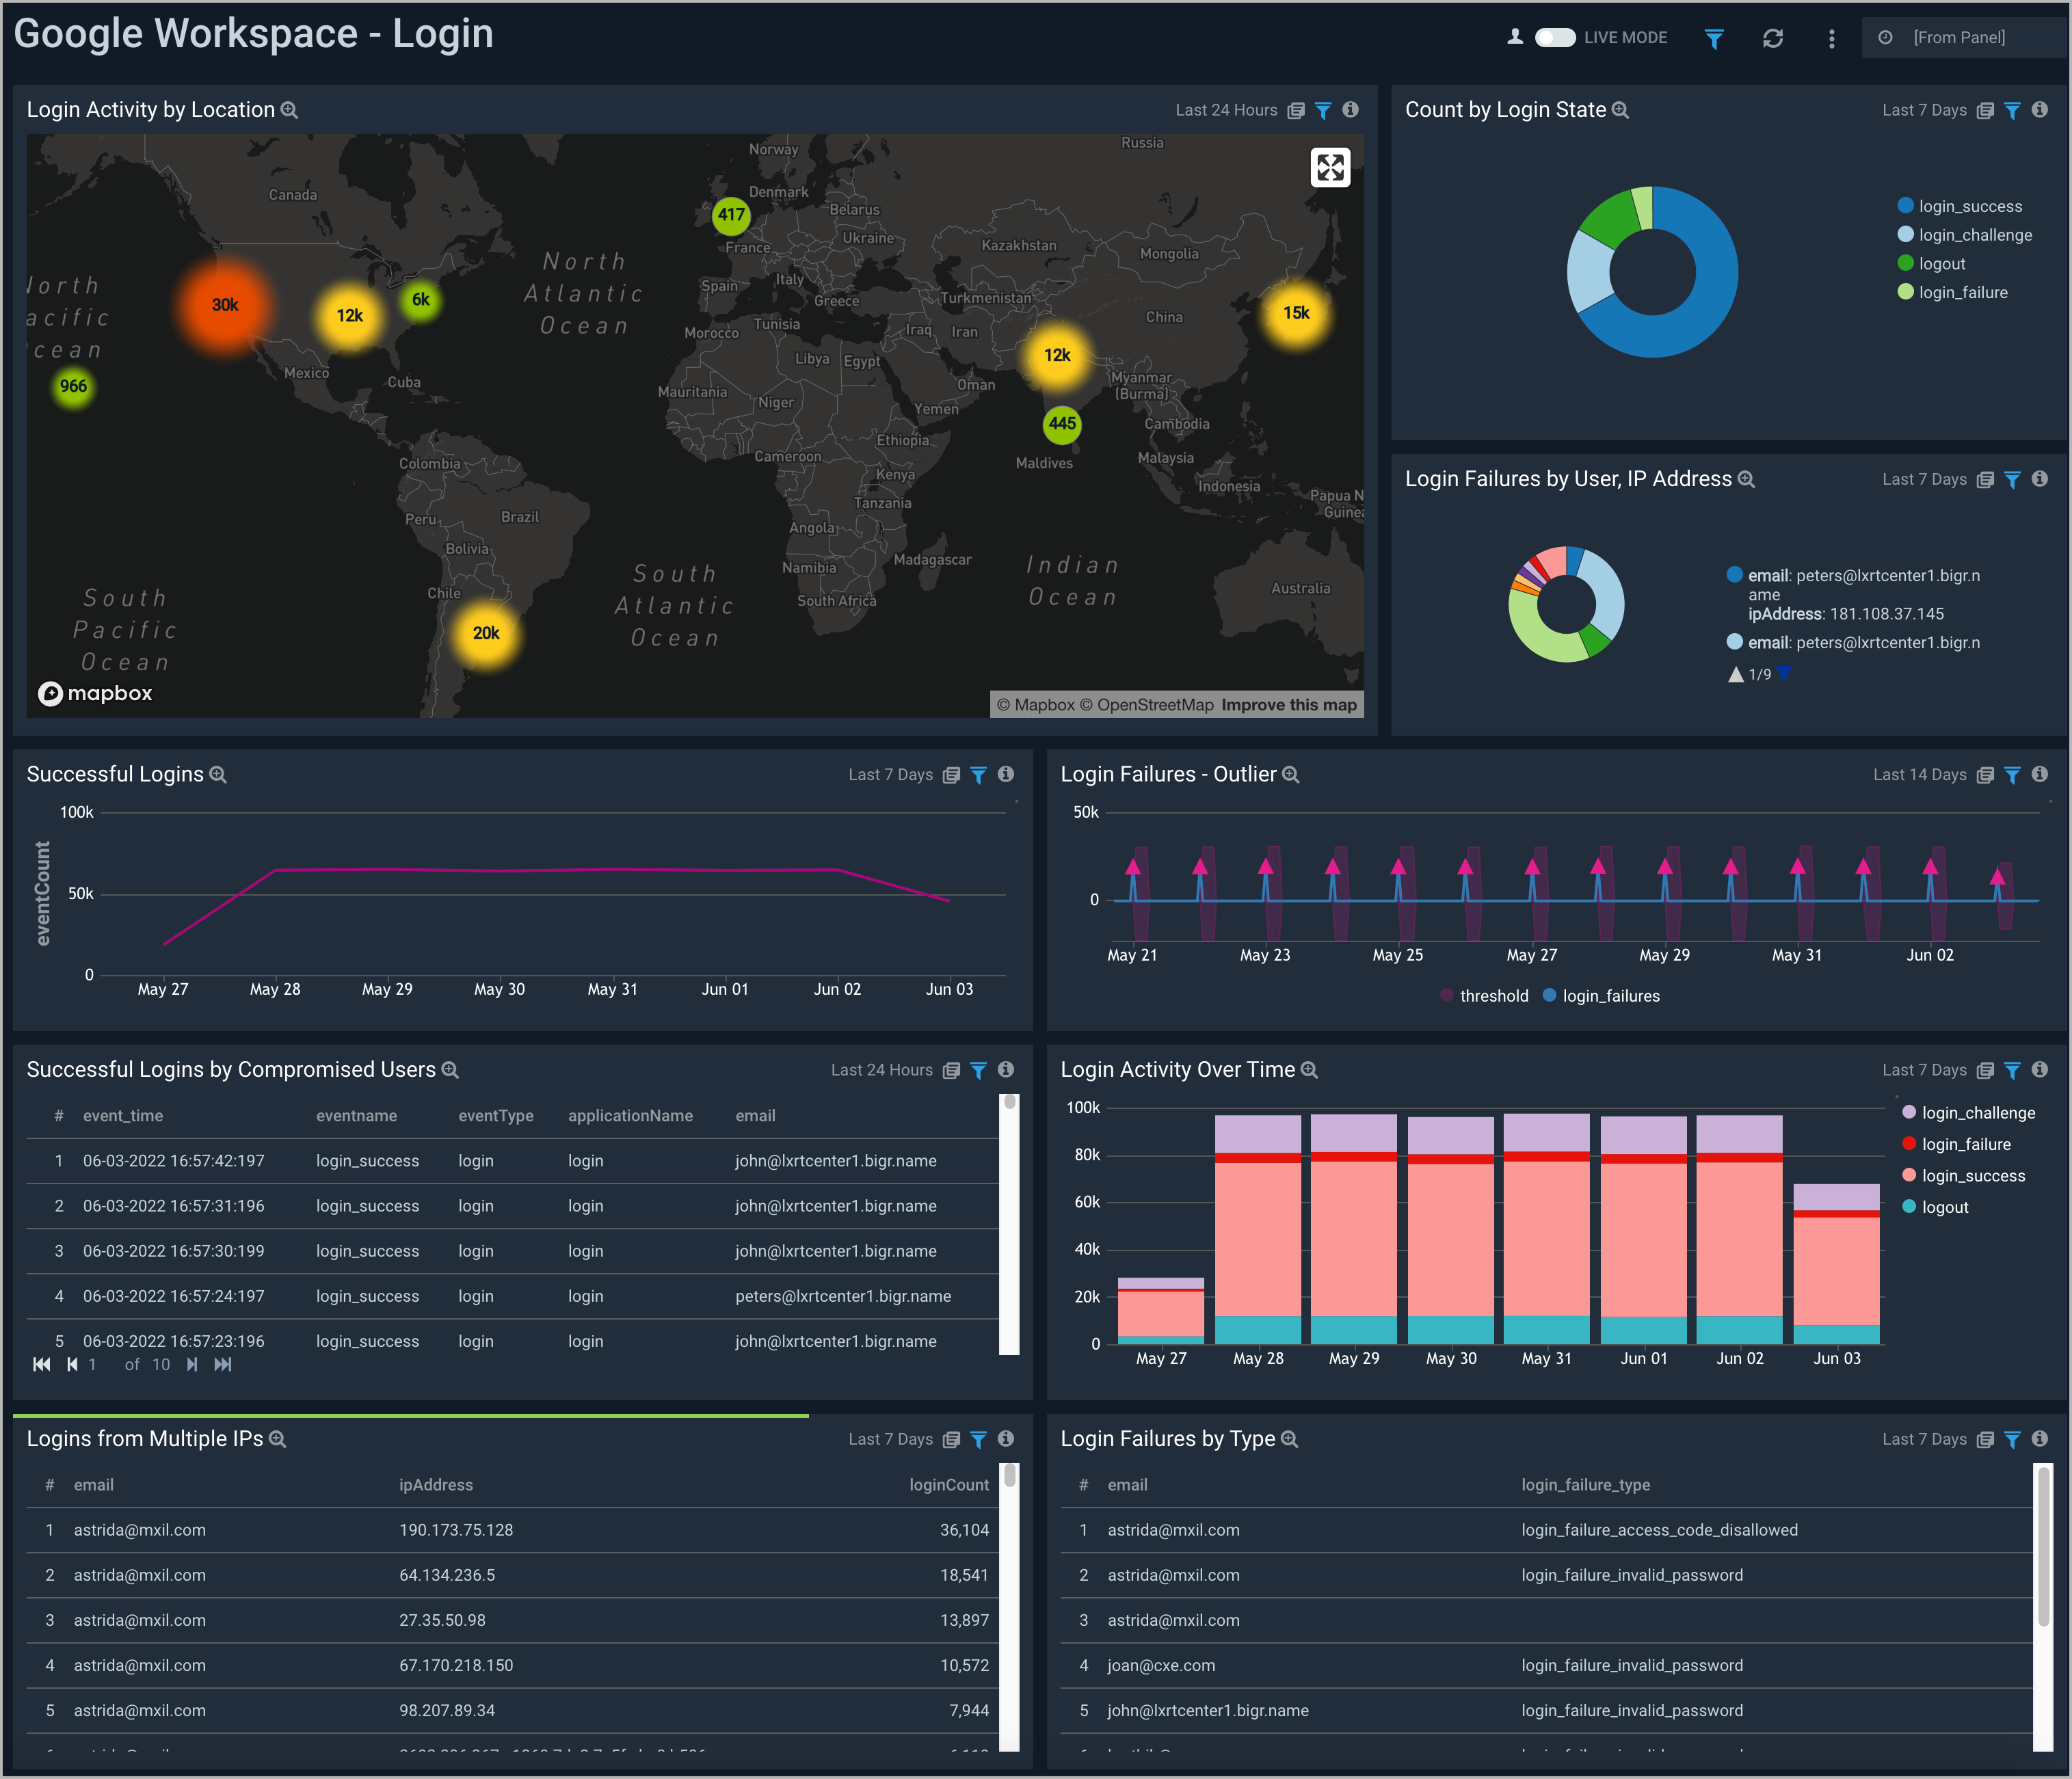This screenshot has width=2072, height=1779.
Task: Open the filter icon in the top toolbar
Action: click(1714, 38)
